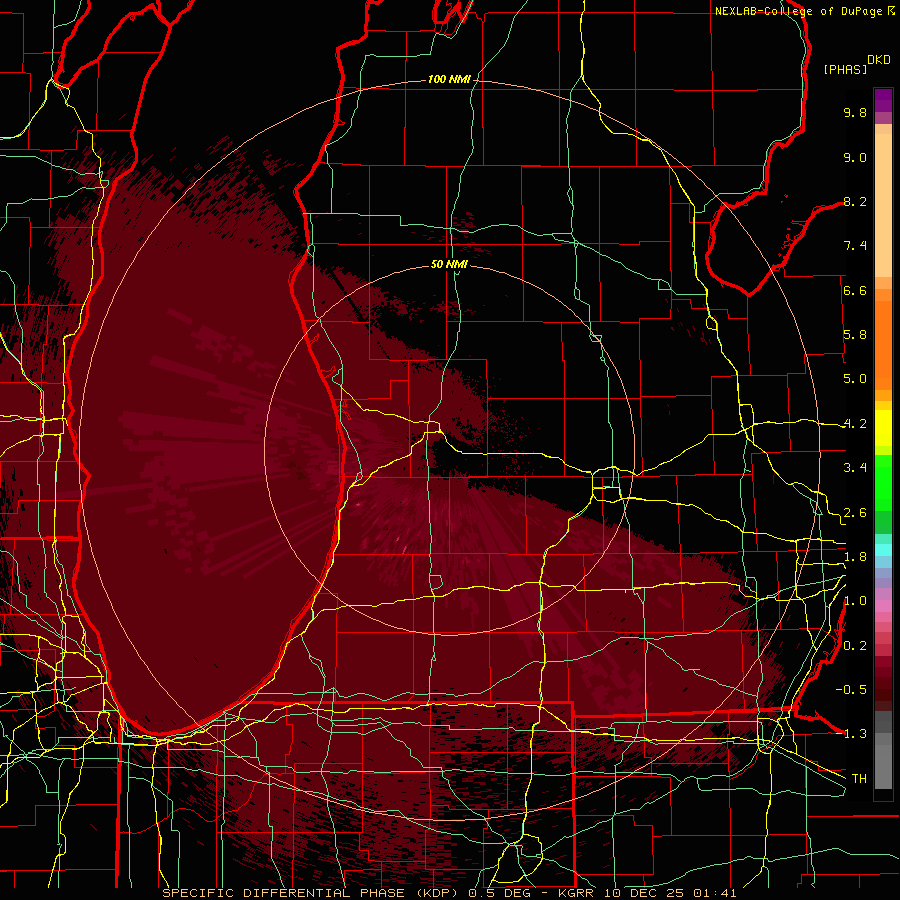Pick the bright green color bar segment
This screenshot has height=900, width=900.
(883, 483)
